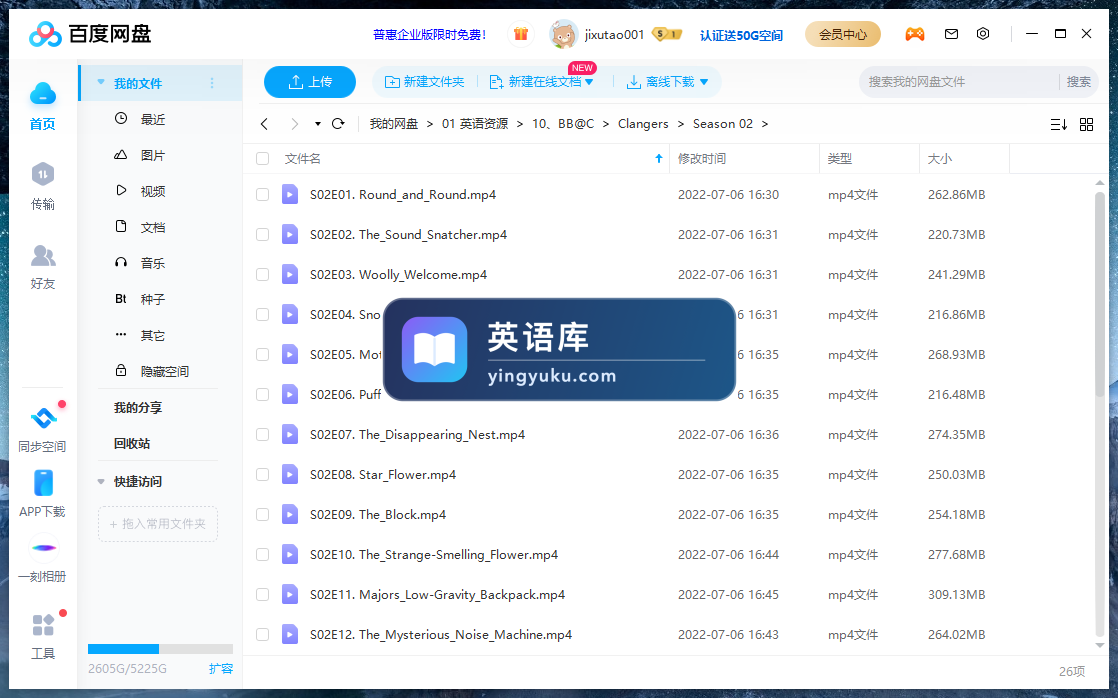Open 一刻相册 album
This screenshot has width=1118, height=698.
pos(43,548)
